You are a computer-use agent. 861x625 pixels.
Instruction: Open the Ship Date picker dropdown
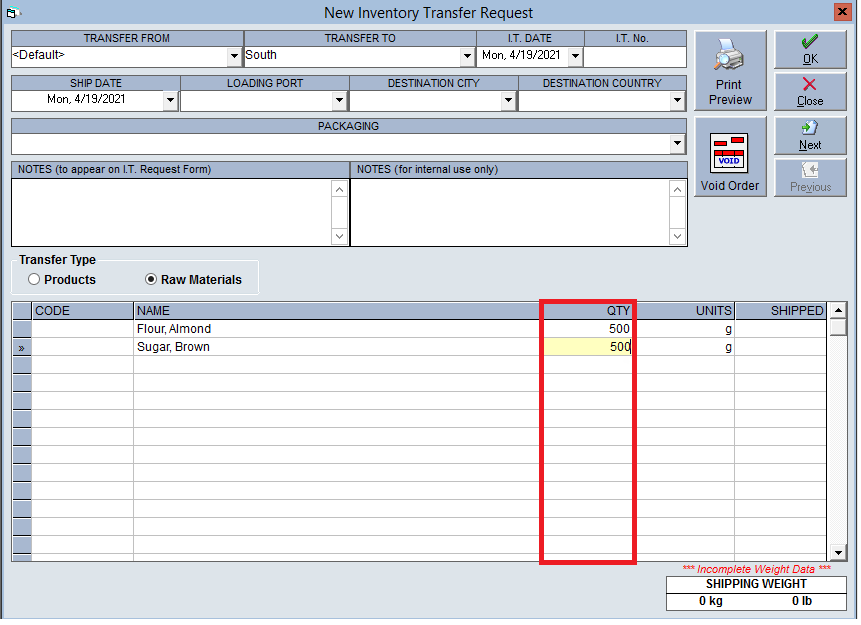pyautogui.click(x=171, y=101)
